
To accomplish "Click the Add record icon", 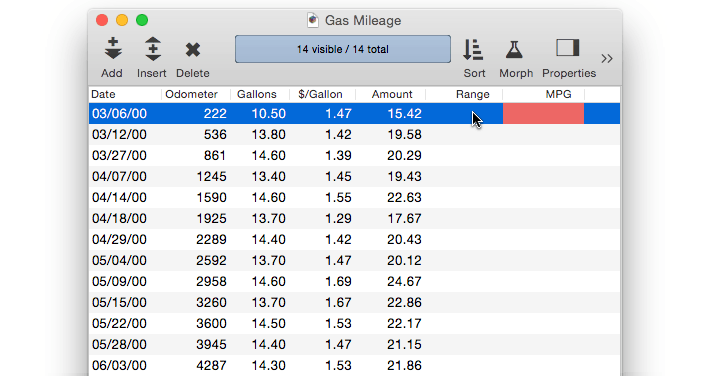I will [x=112, y=49].
